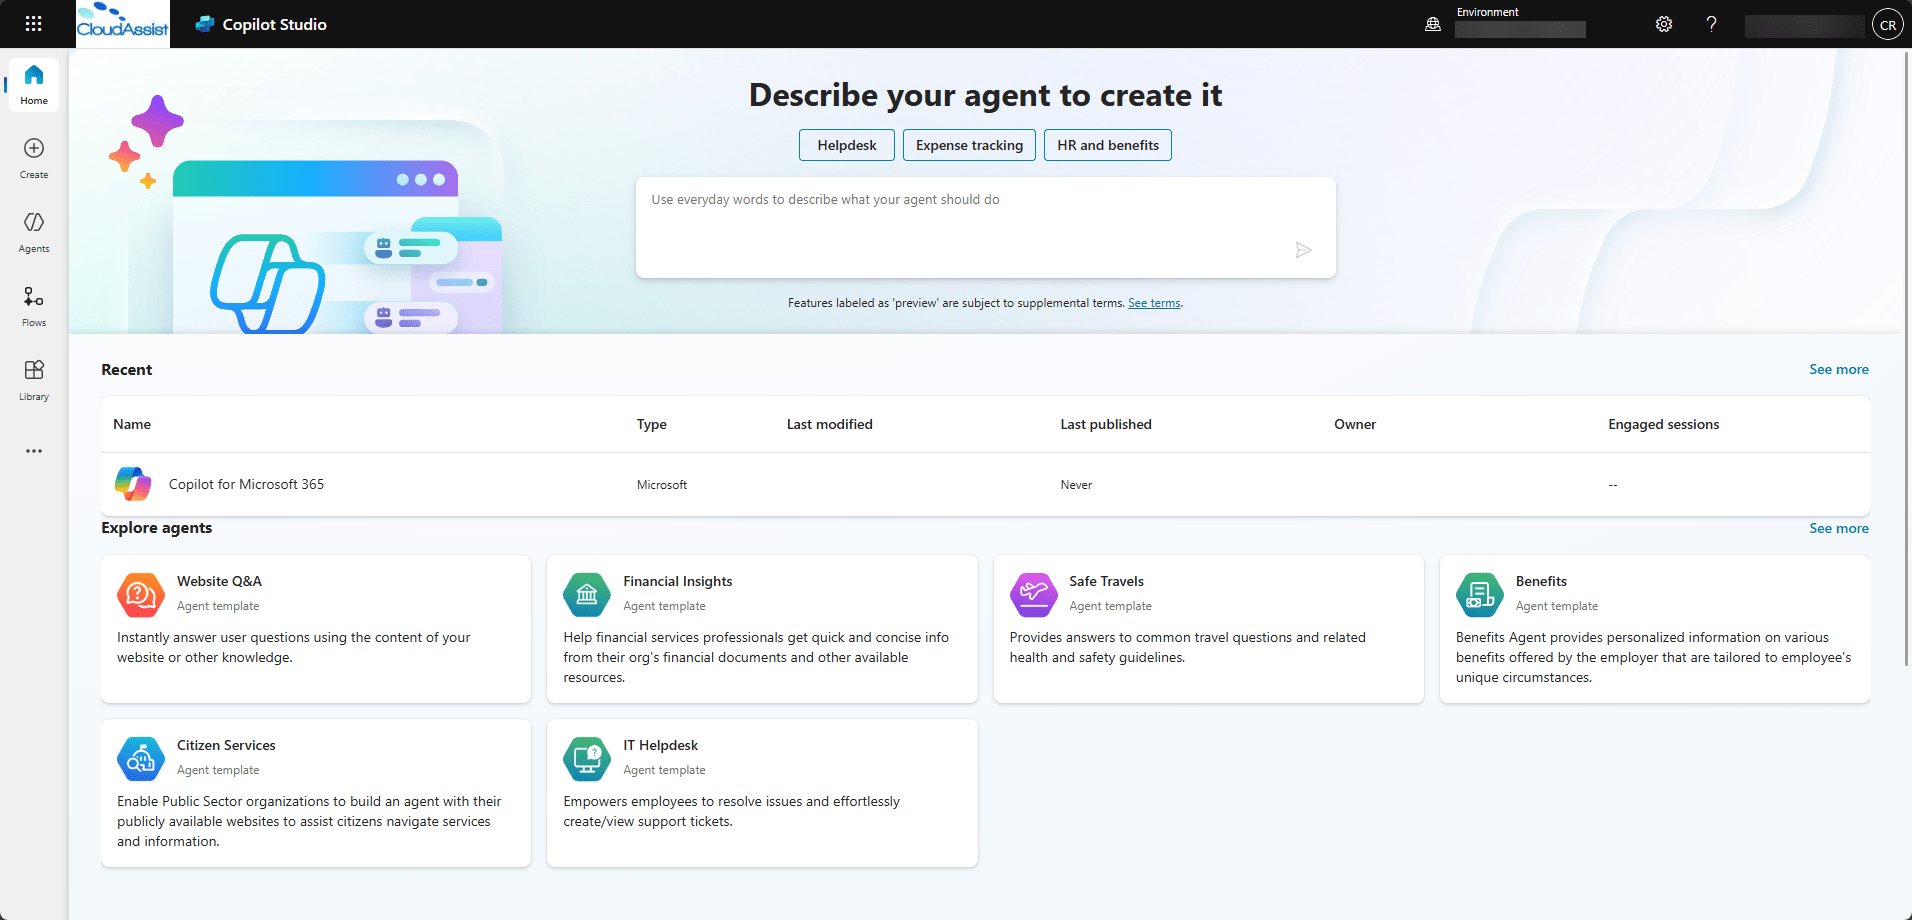
Task: Click the send arrow icon
Action: 1303,250
